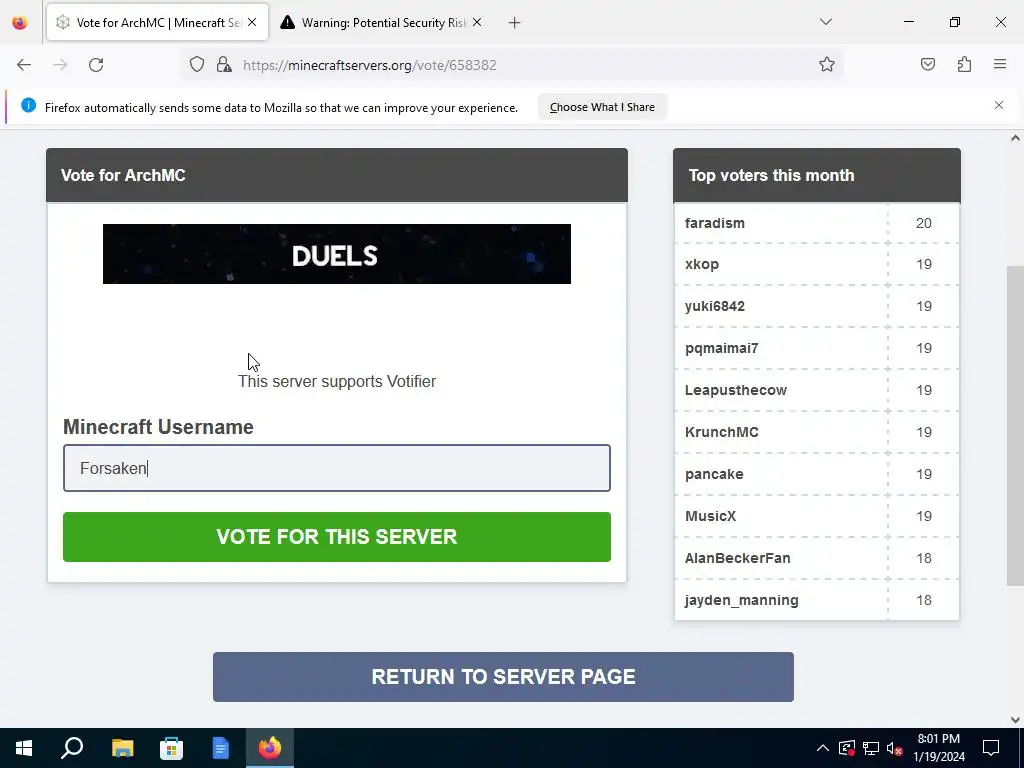List all open tabs dropdown
This screenshot has height=768, width=1024.
[x=825, y=22]
